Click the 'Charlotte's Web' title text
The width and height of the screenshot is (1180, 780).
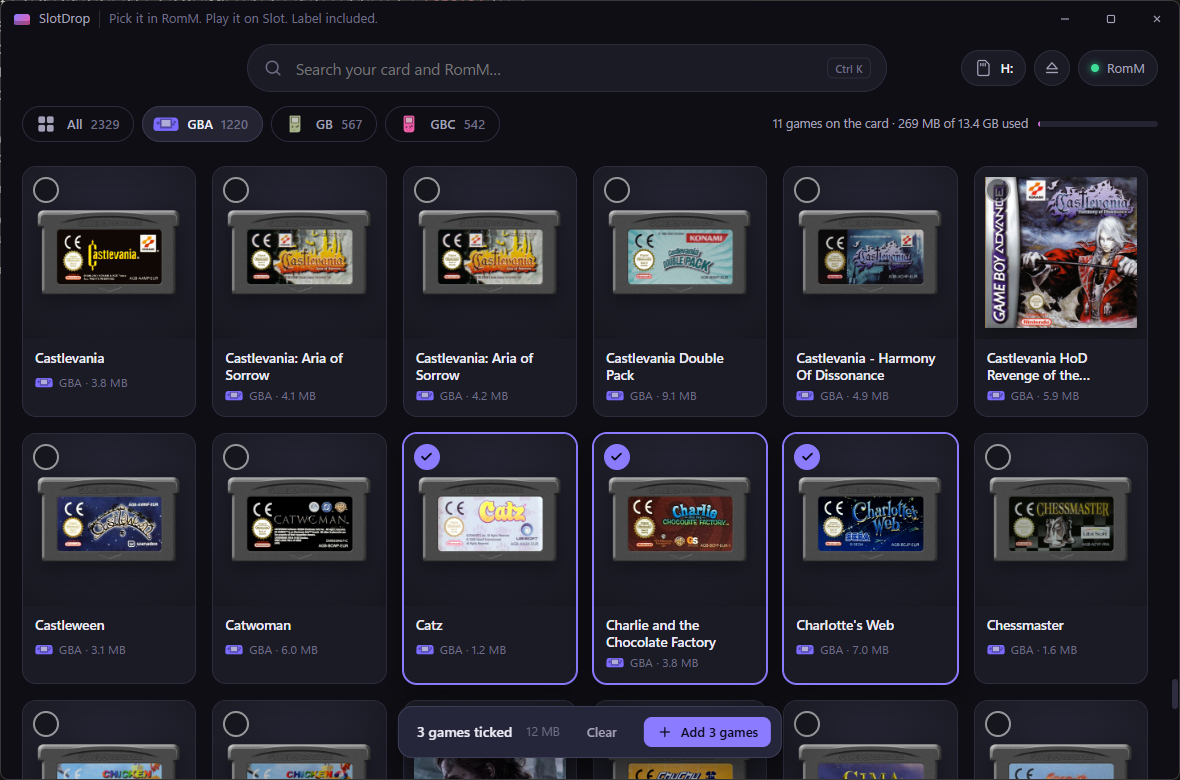click(845, 625)
